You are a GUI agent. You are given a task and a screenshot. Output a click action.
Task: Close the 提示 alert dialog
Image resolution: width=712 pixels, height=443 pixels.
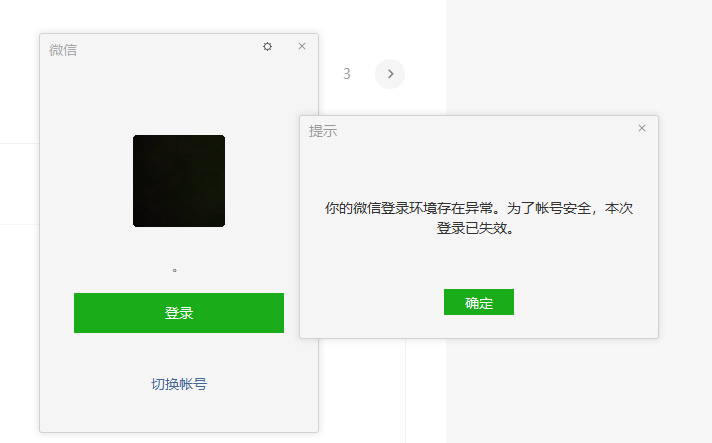click(x=642, y=128)
